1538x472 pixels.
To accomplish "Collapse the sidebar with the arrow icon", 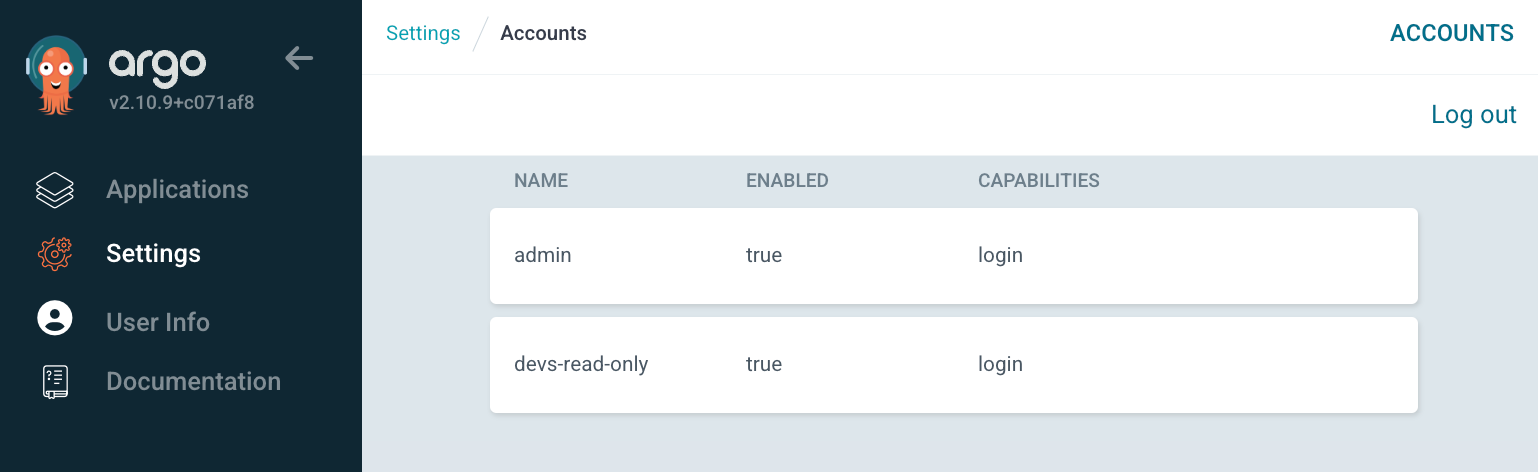I will pyautogui.click(x=299, y=58).
